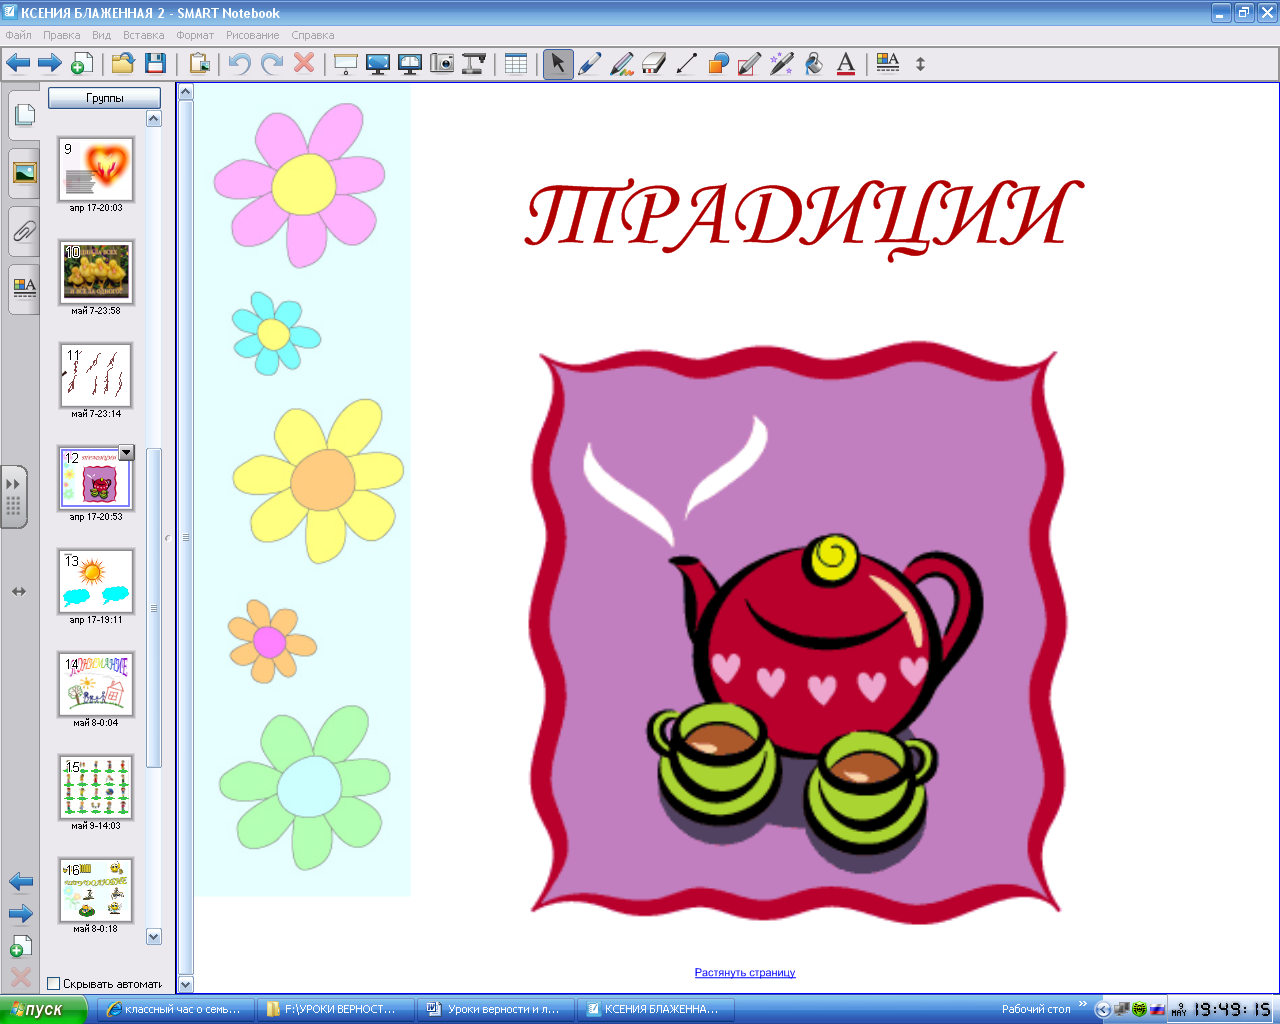This screenshot has height=1024, width=1280.
Task: Insert a table with the table icon
Action: [x=516, y=63]
